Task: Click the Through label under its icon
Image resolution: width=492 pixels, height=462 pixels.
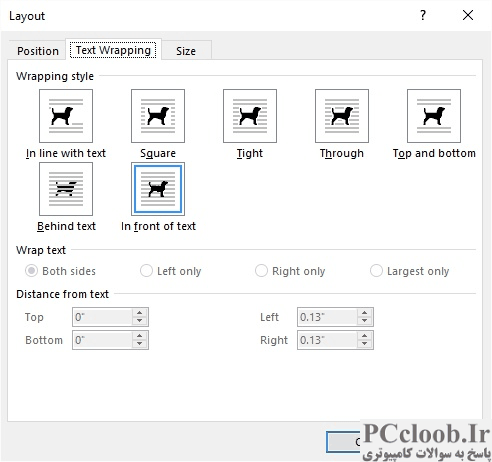Action: click(342, 153)
